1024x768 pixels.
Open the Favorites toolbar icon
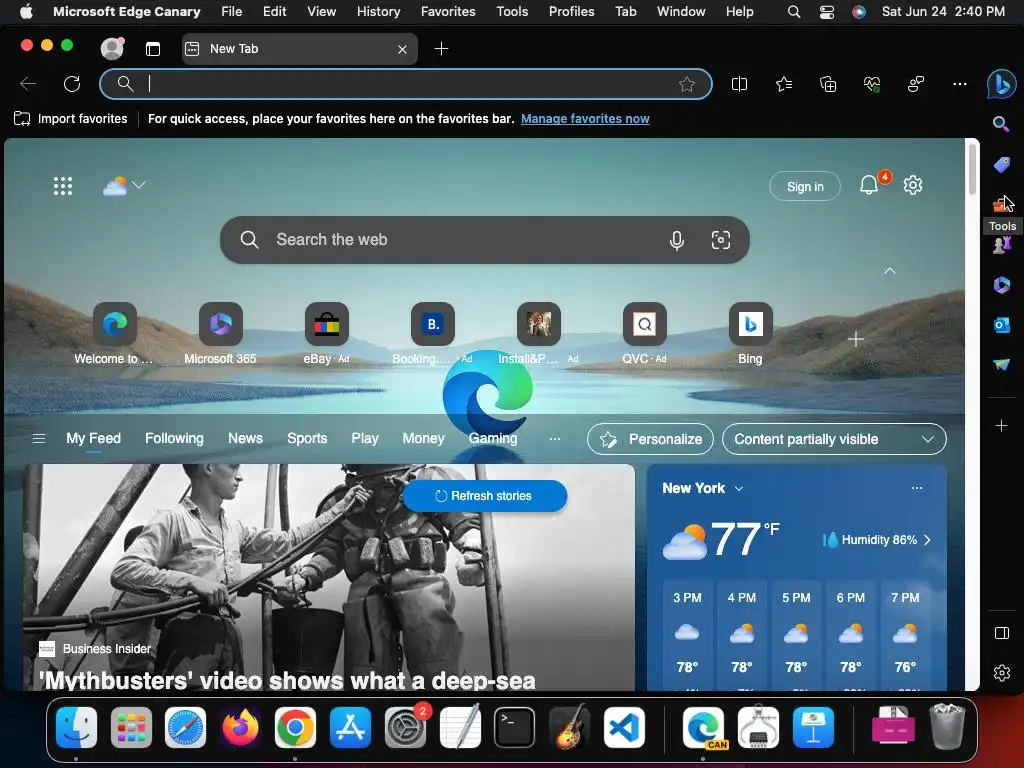click(784, 84)
